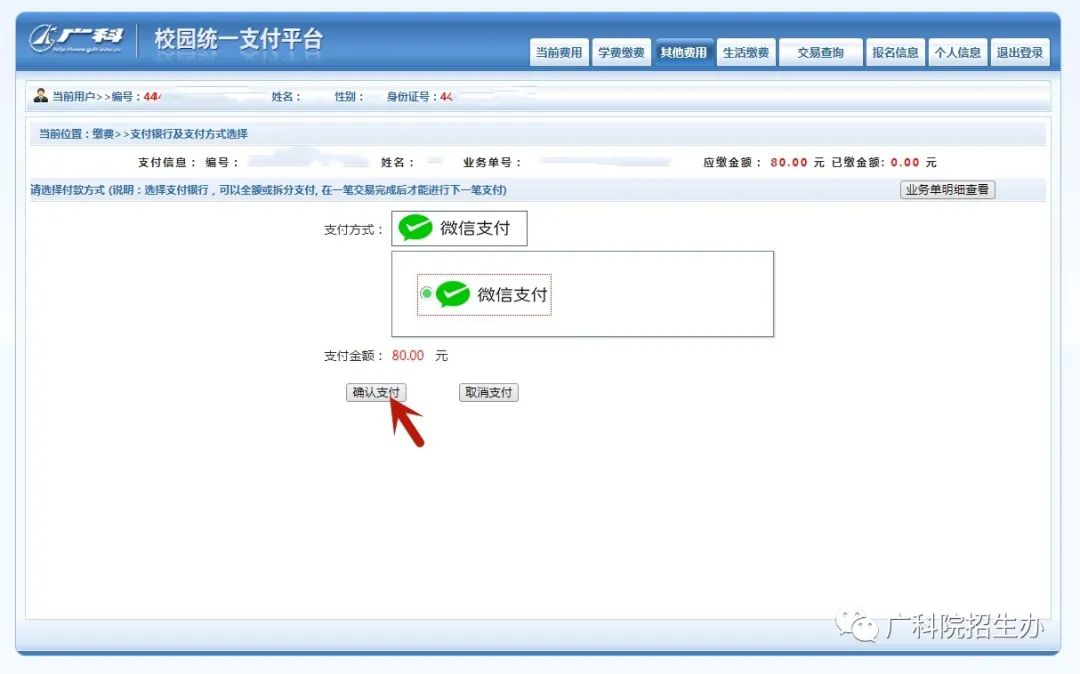The height and width of the screenshot is (674, 1080).
Task: Open the 交易查询 tab
Action: pyautogui.click(x=820, y=53)
